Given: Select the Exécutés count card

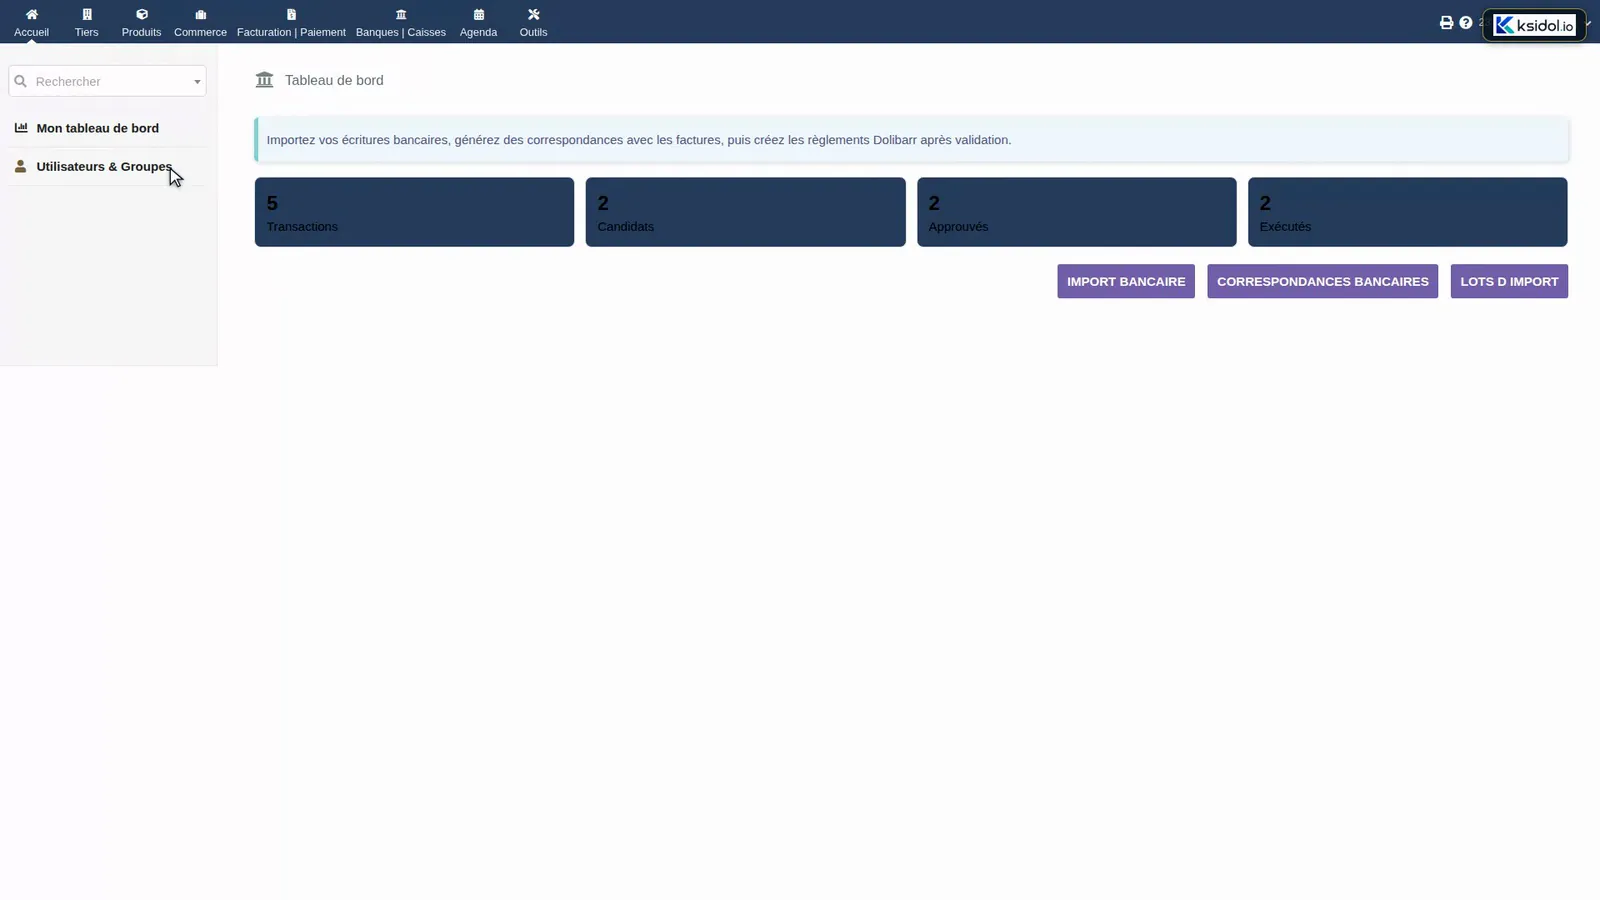Looking at the screenshot, I should click(x=1407, y=212).
